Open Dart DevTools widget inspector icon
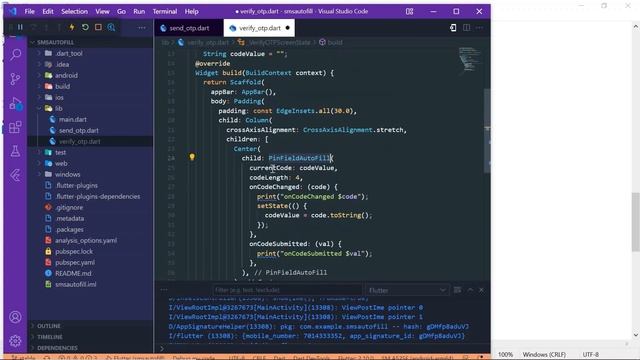 point(111,27)
